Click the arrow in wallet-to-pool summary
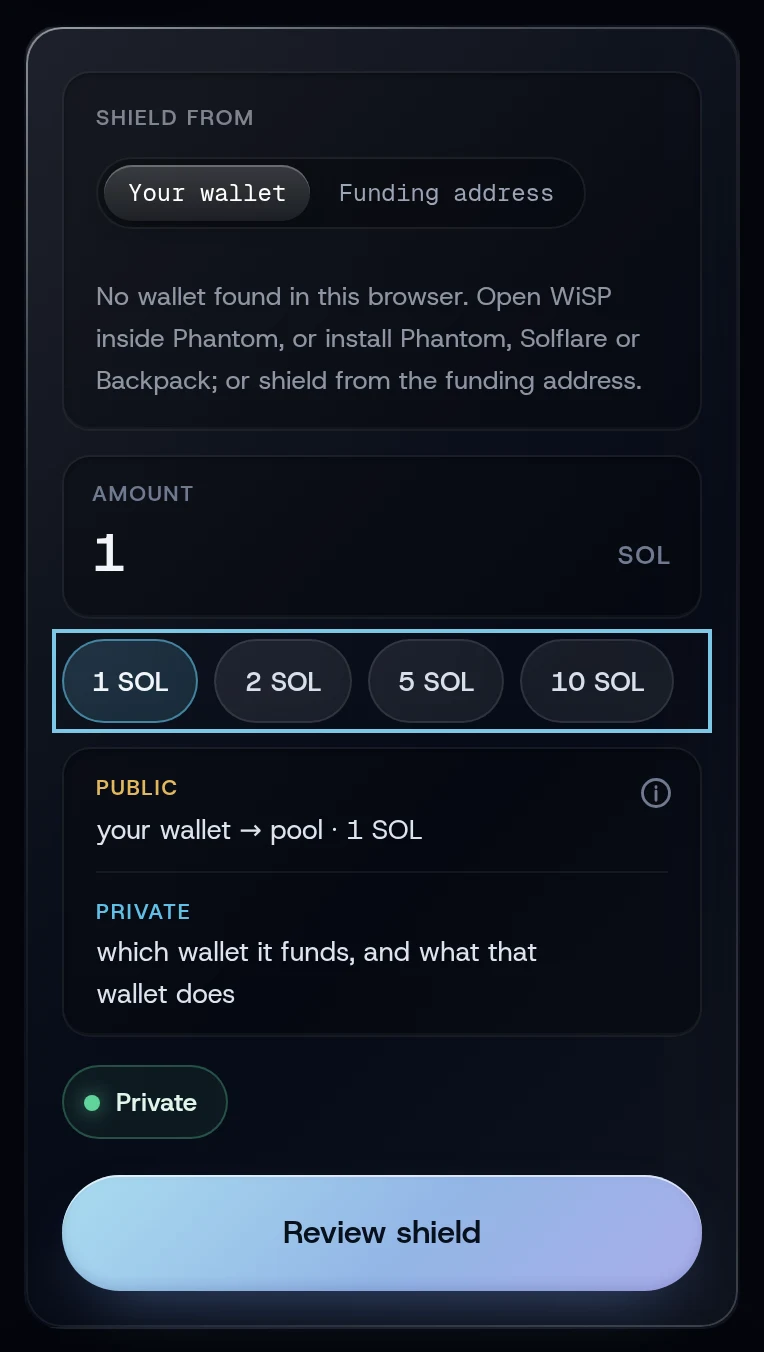The width and height of the screenshot is (764, 1352). pos(251,830)
